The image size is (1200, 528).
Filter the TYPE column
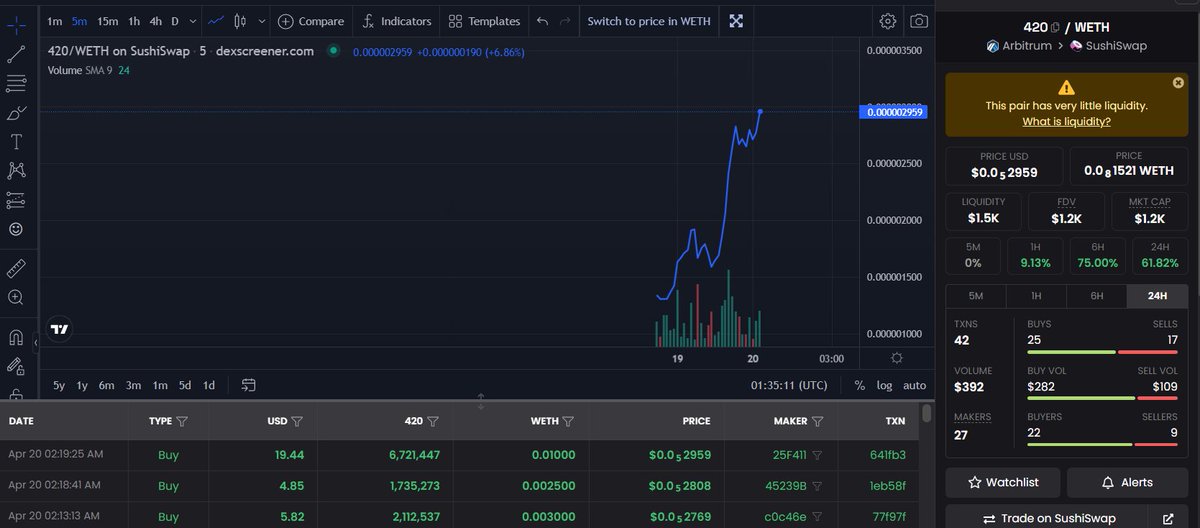click(182, 422)
